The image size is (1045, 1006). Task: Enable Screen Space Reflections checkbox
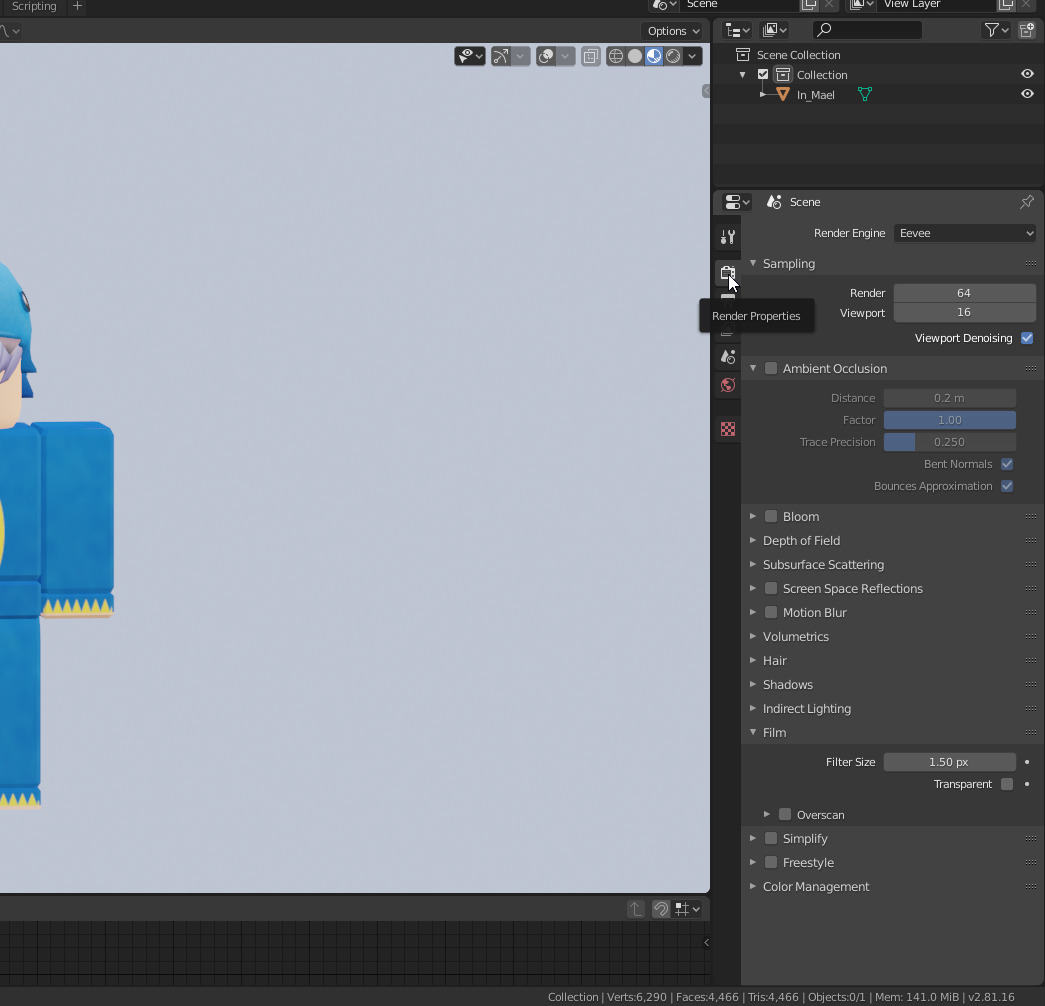771,588
